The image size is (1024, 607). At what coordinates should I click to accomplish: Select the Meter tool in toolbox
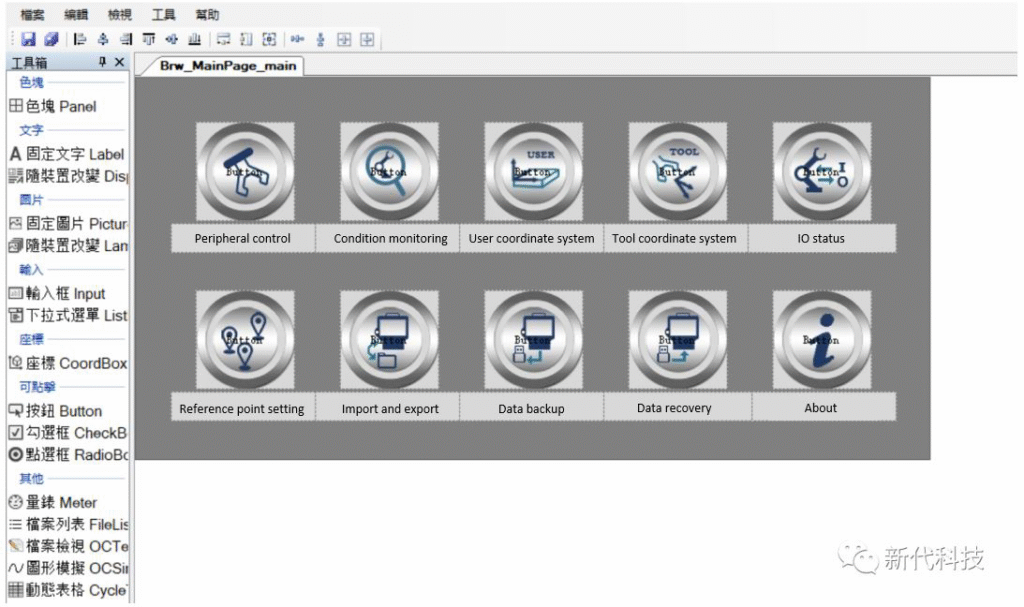point(53,502)
